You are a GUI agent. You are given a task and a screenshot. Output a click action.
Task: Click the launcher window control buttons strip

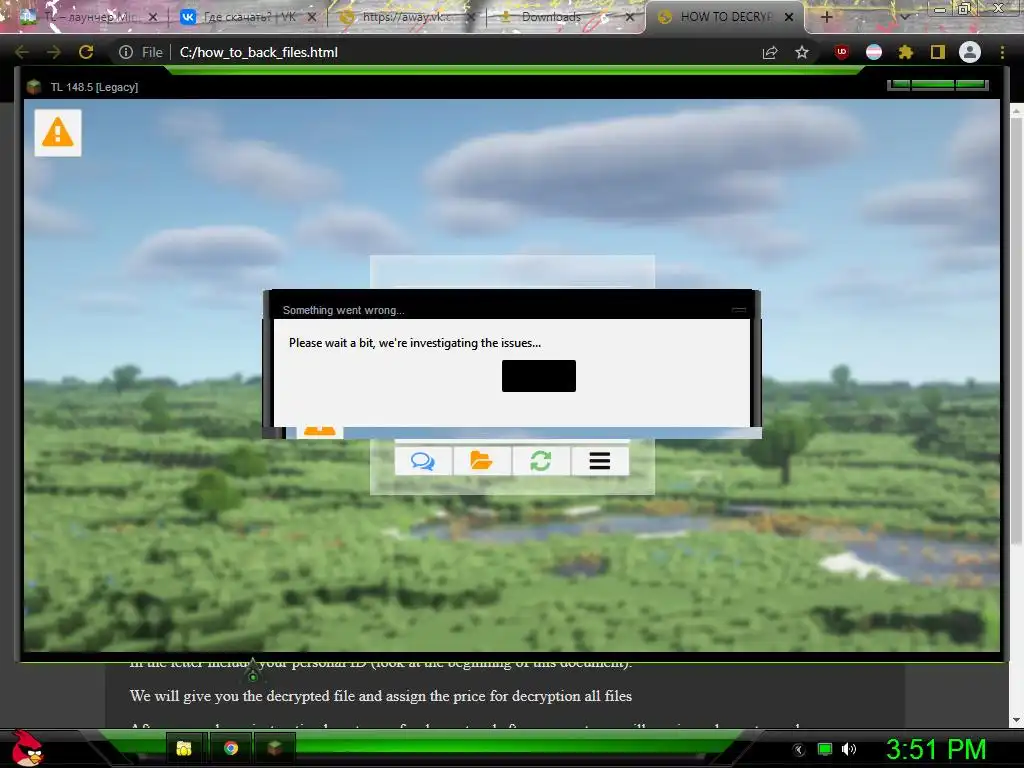pyautogui.click(x=937, y=85)
